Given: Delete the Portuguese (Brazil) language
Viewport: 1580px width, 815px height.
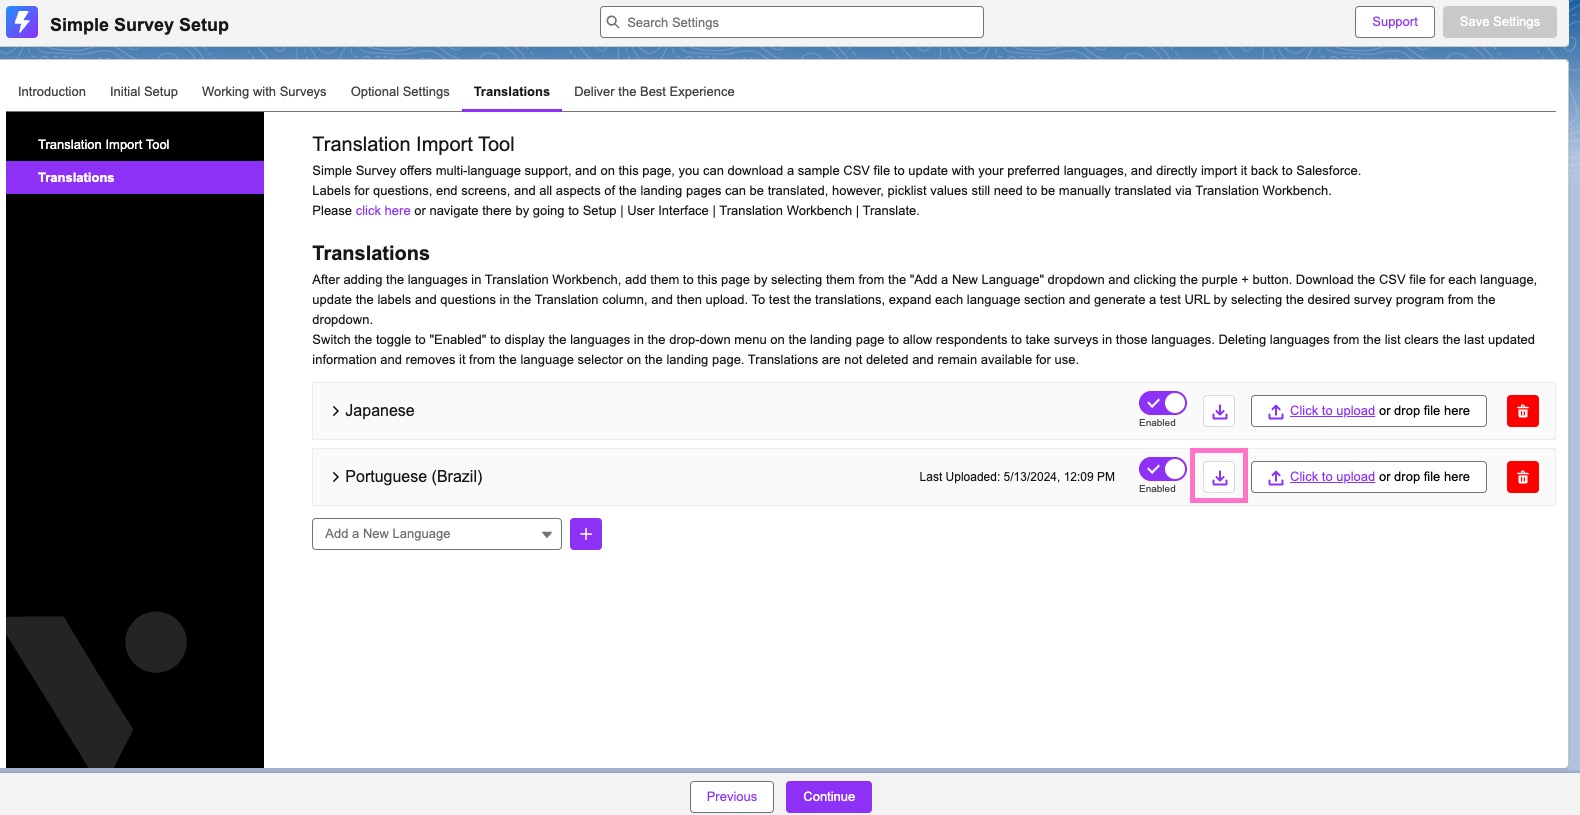Looking at the screenshot, I should coord(1523,477).
